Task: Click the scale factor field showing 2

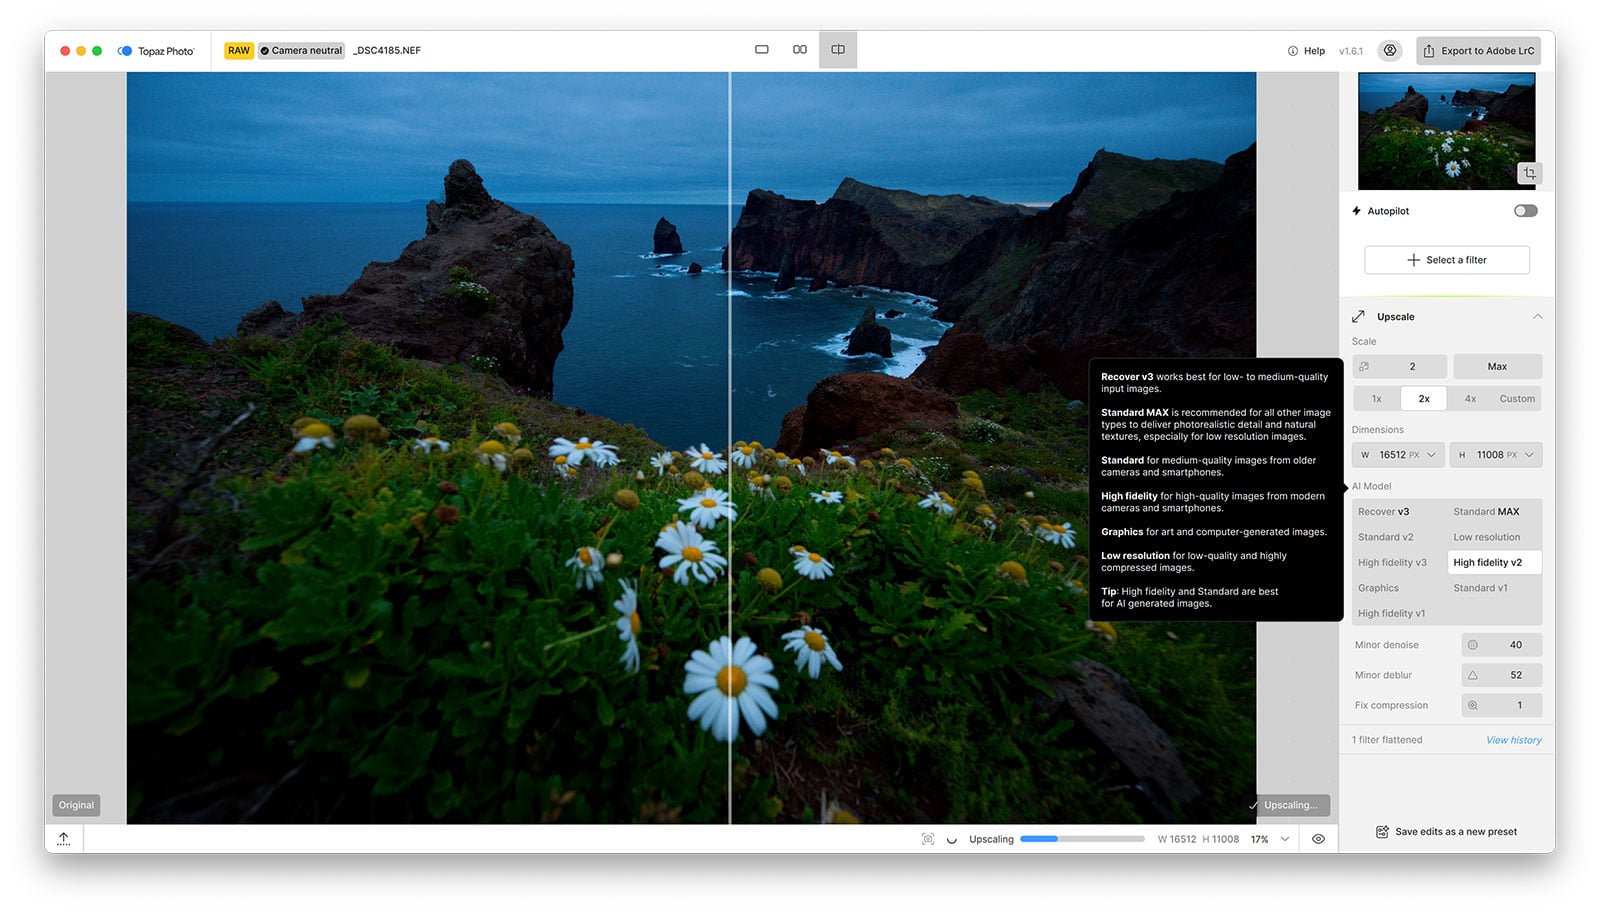Action: click(x=1399, y=367)
